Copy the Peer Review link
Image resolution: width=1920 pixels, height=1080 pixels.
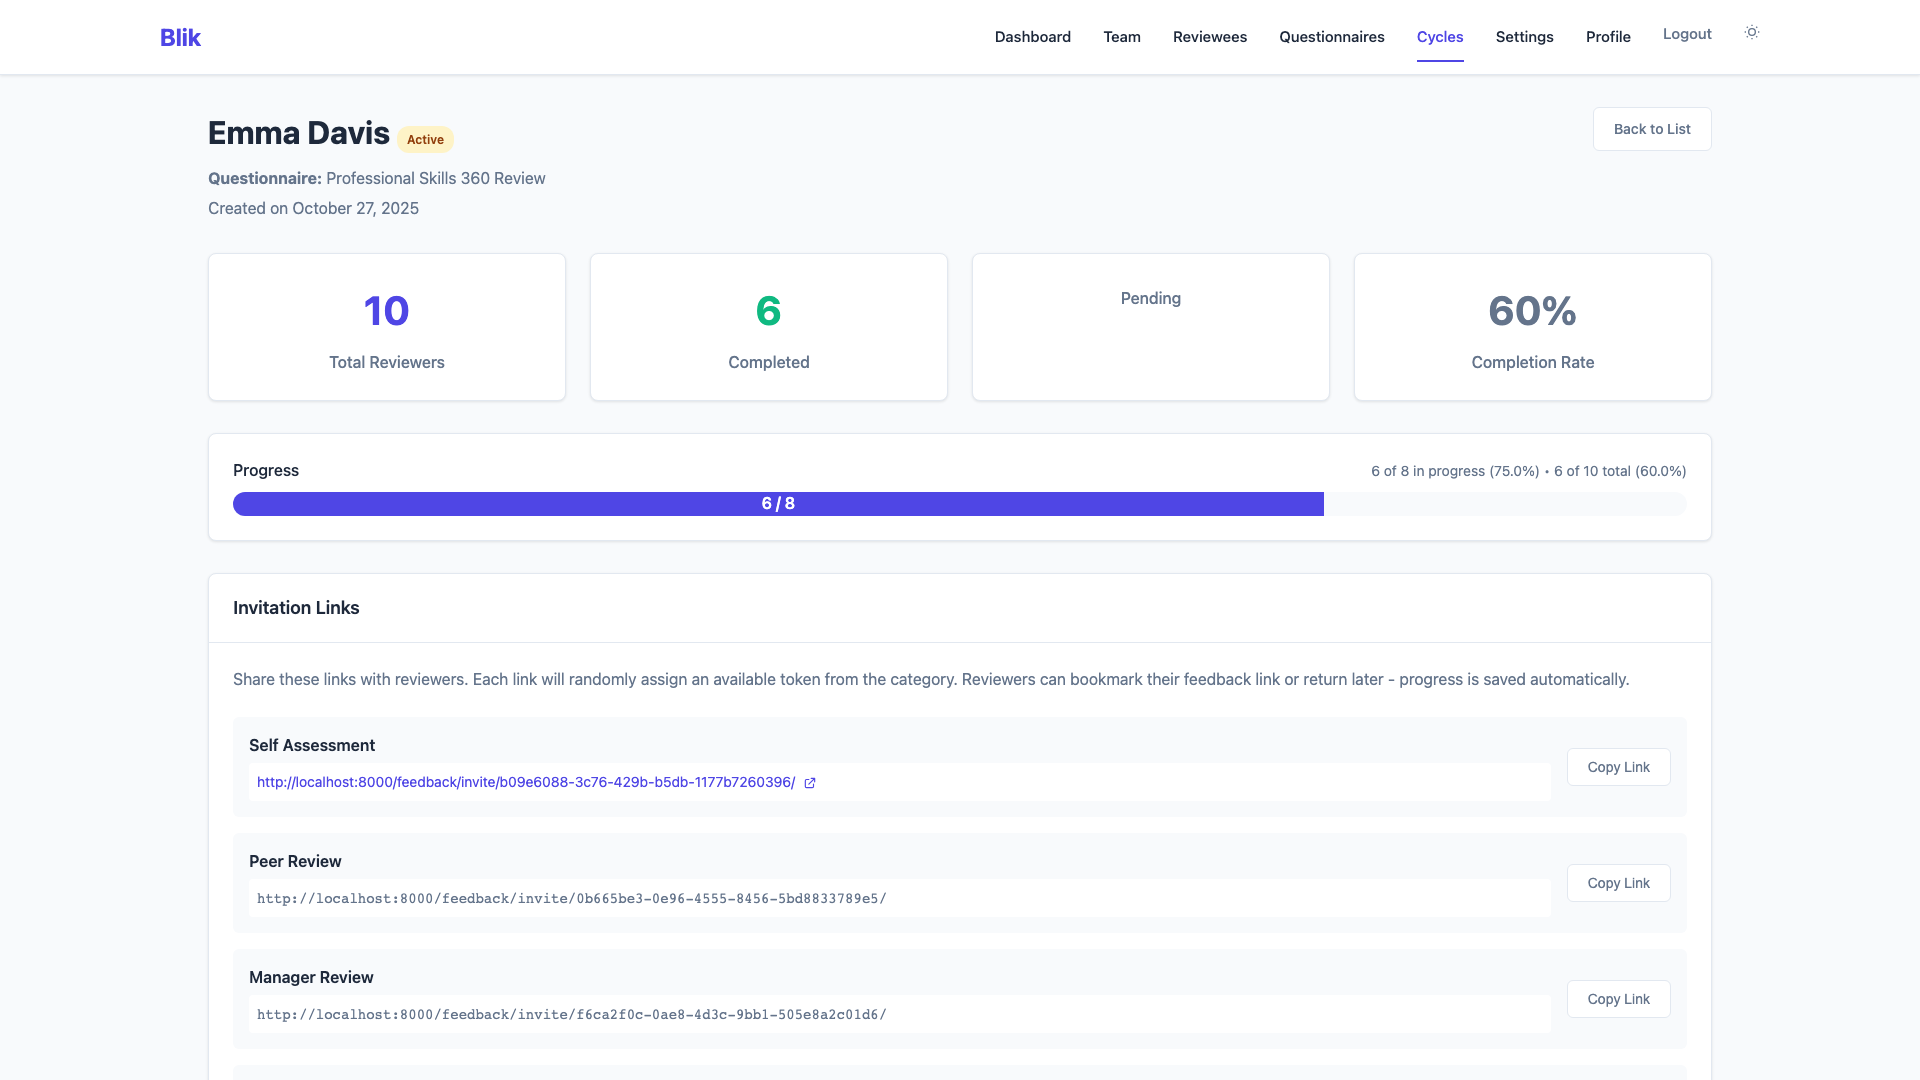1618,883
